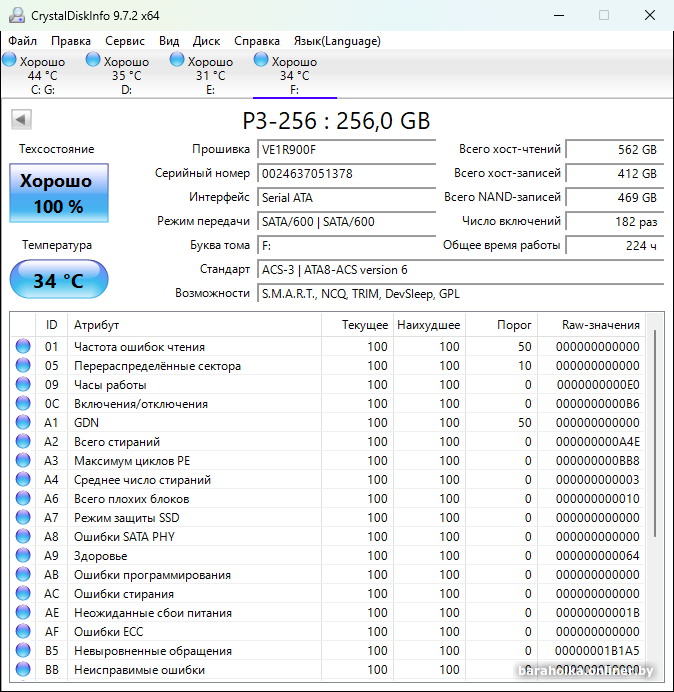Click the Raw-значения column header
The height and width of the screenshot is (692, 674).
(x=601, y=325)
